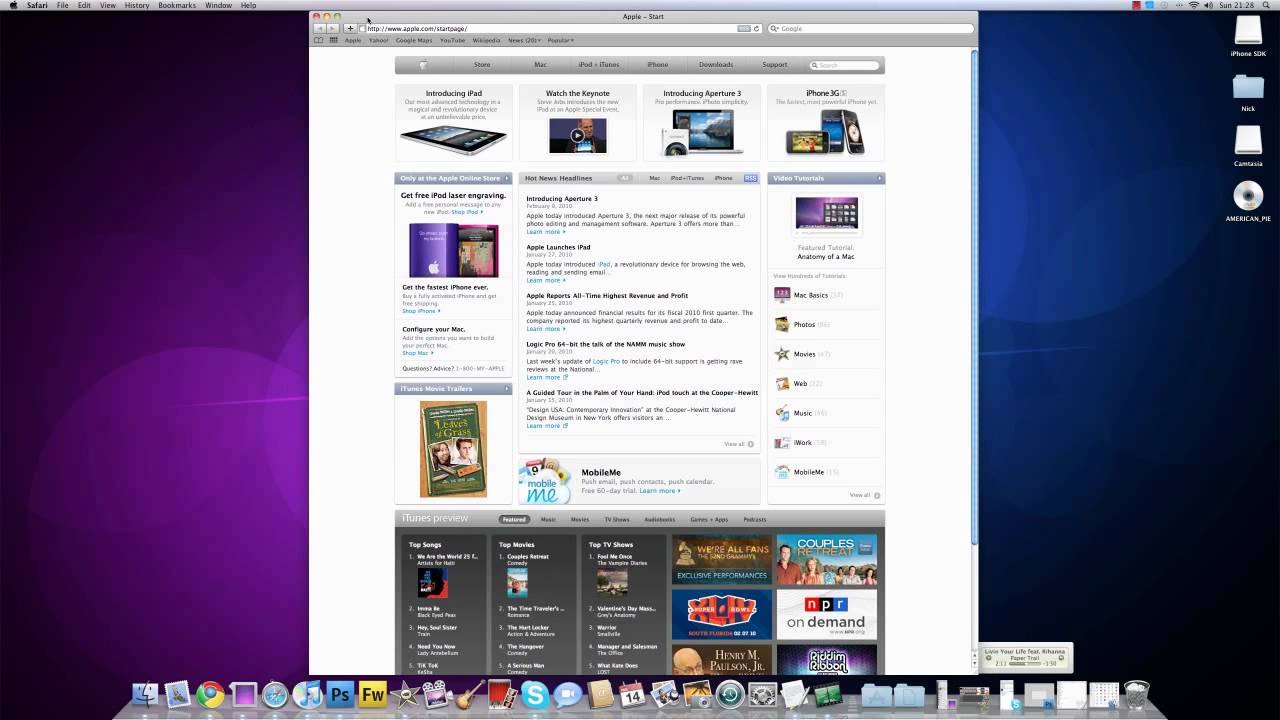1280x720 pixels.
Task: Expand the Video Tutorials header arrow
Action: coord(880,178)
